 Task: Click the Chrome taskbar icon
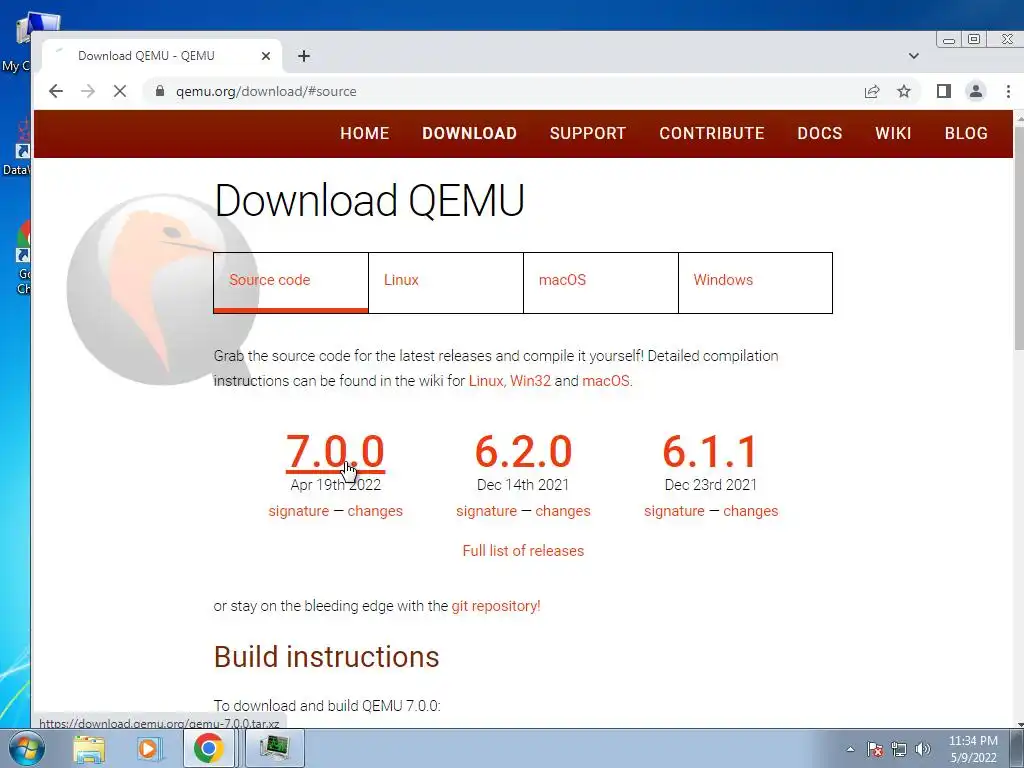point(208,748)
